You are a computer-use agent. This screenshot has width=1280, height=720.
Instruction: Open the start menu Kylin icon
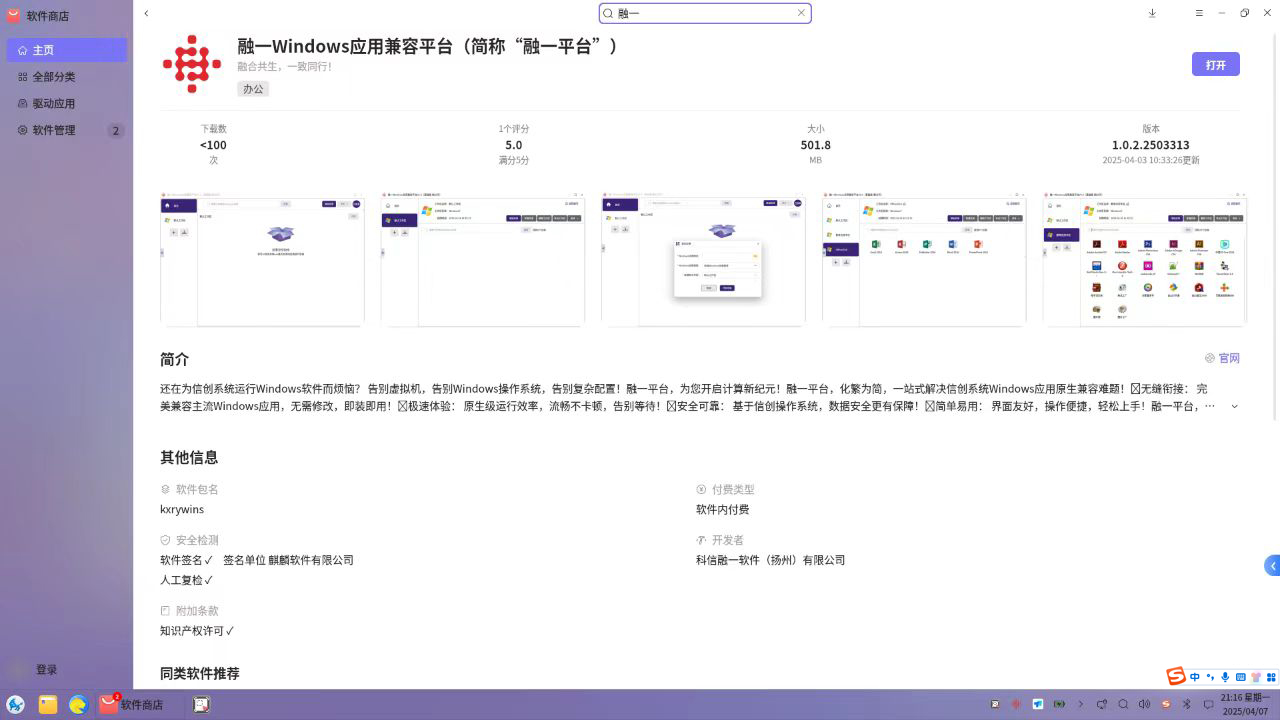point(16,705)
